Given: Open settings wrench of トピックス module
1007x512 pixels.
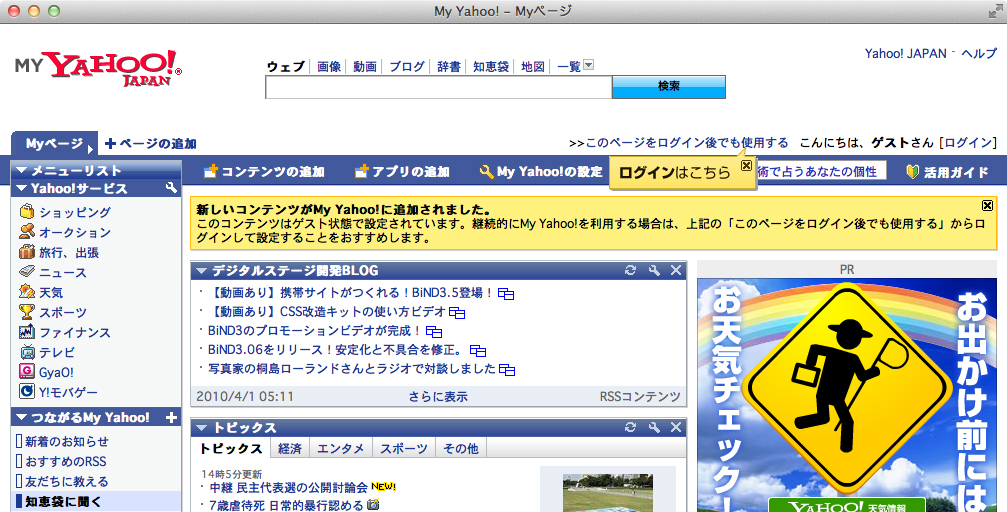Looking at the screenshot, I should tap(654, 427).
